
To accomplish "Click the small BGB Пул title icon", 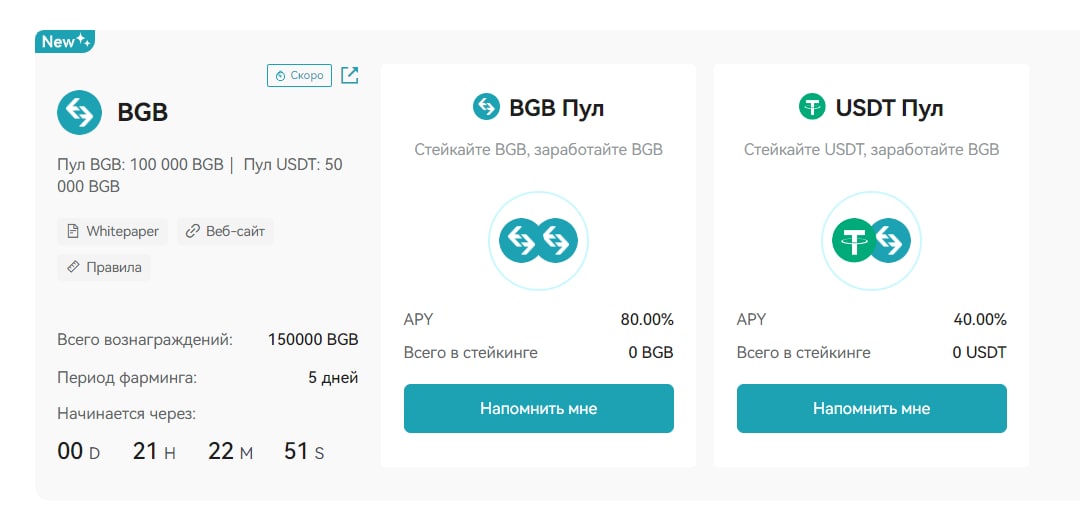I will click(486, 107).
